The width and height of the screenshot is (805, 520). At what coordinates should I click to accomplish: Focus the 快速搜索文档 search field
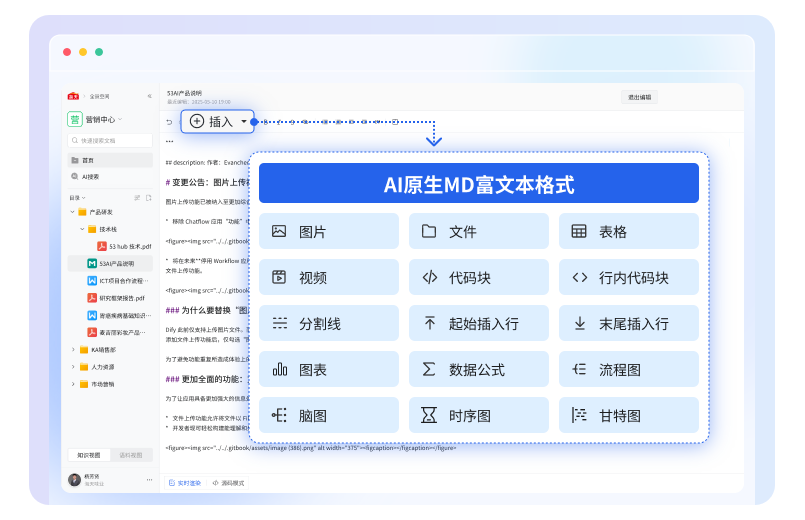[110, 140]
